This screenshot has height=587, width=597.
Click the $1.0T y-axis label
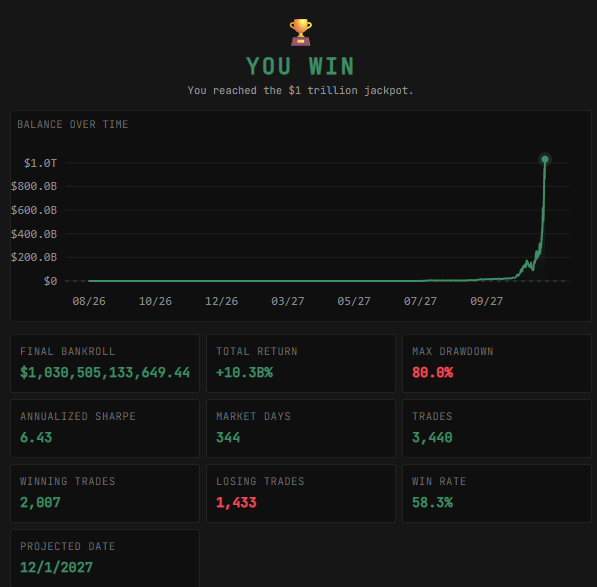click(x=40, y=163)
